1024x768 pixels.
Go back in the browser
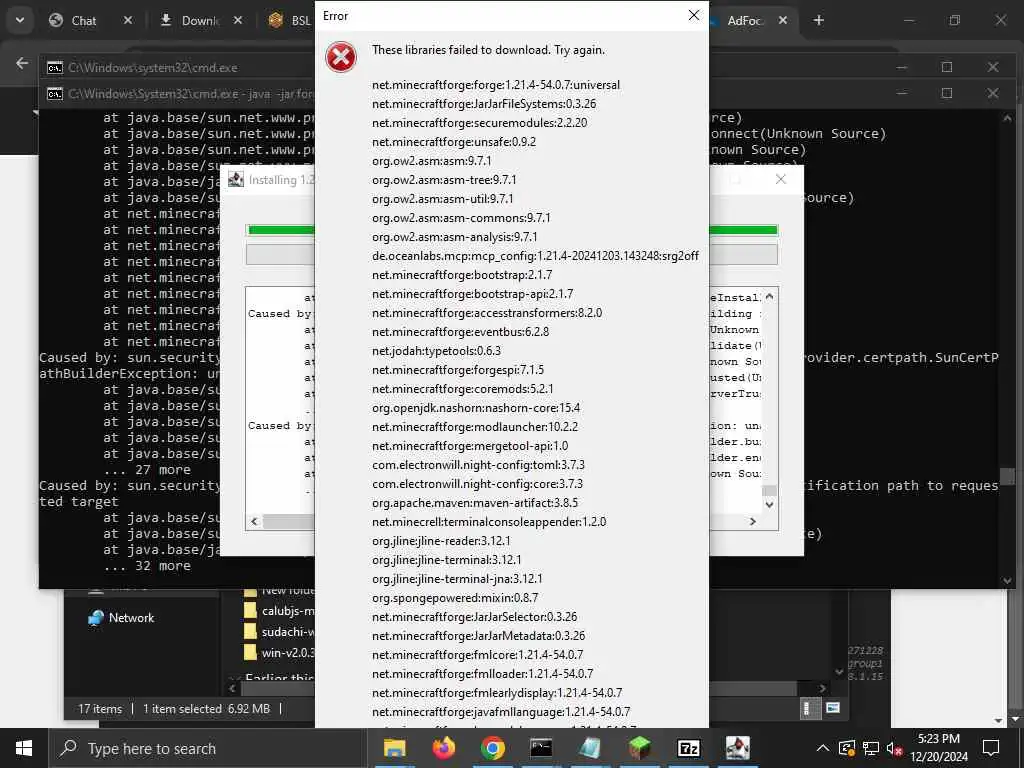coord(22,63)
